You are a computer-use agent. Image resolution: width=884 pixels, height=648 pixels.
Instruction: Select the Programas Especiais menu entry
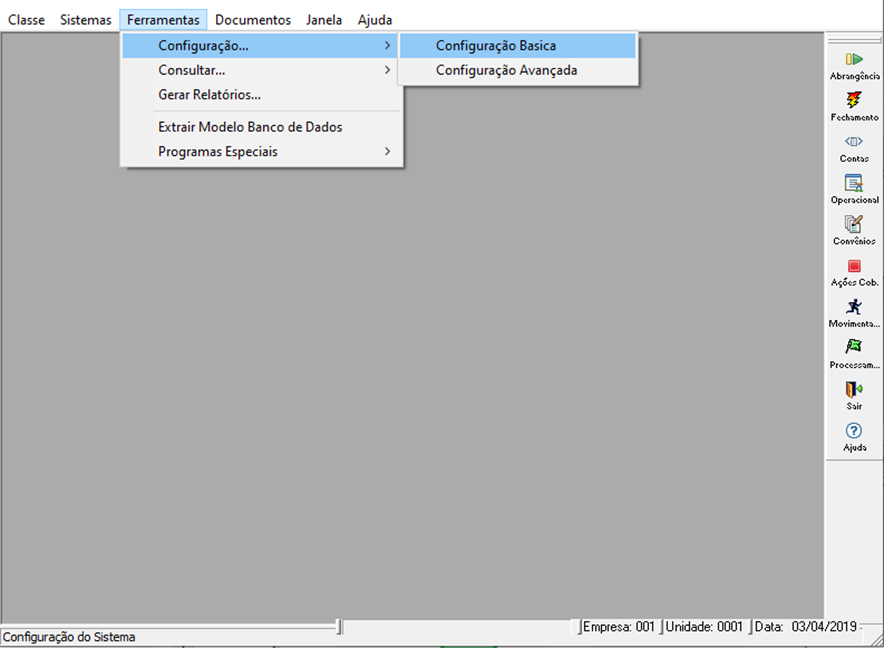coord(262,152)
